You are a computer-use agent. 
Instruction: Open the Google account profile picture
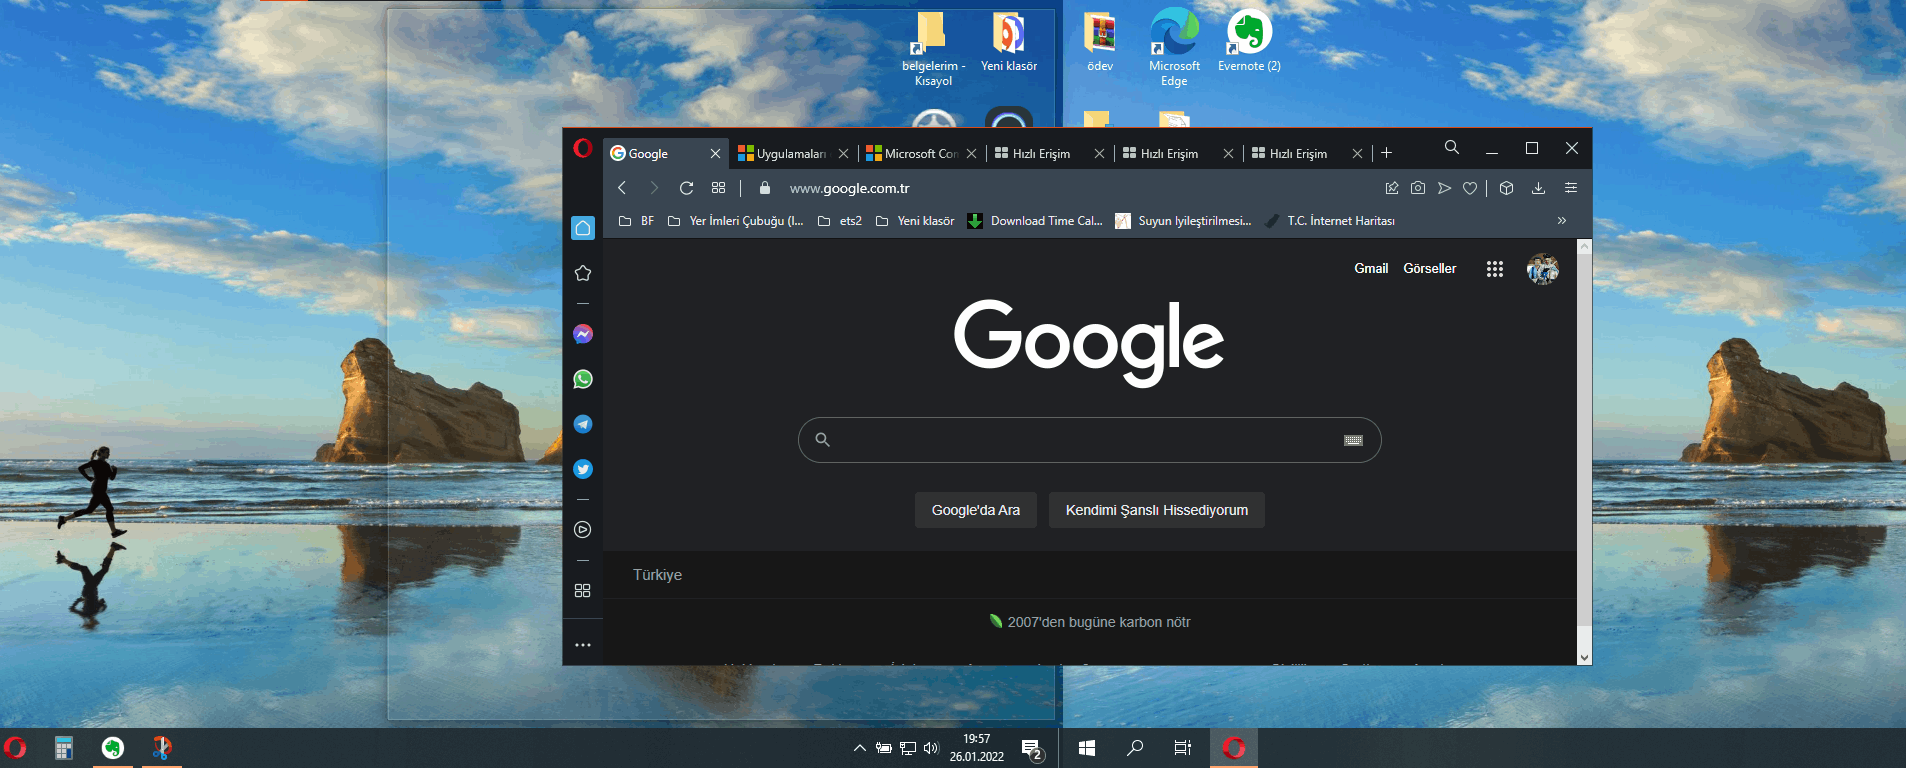(x=1543, y=269)
